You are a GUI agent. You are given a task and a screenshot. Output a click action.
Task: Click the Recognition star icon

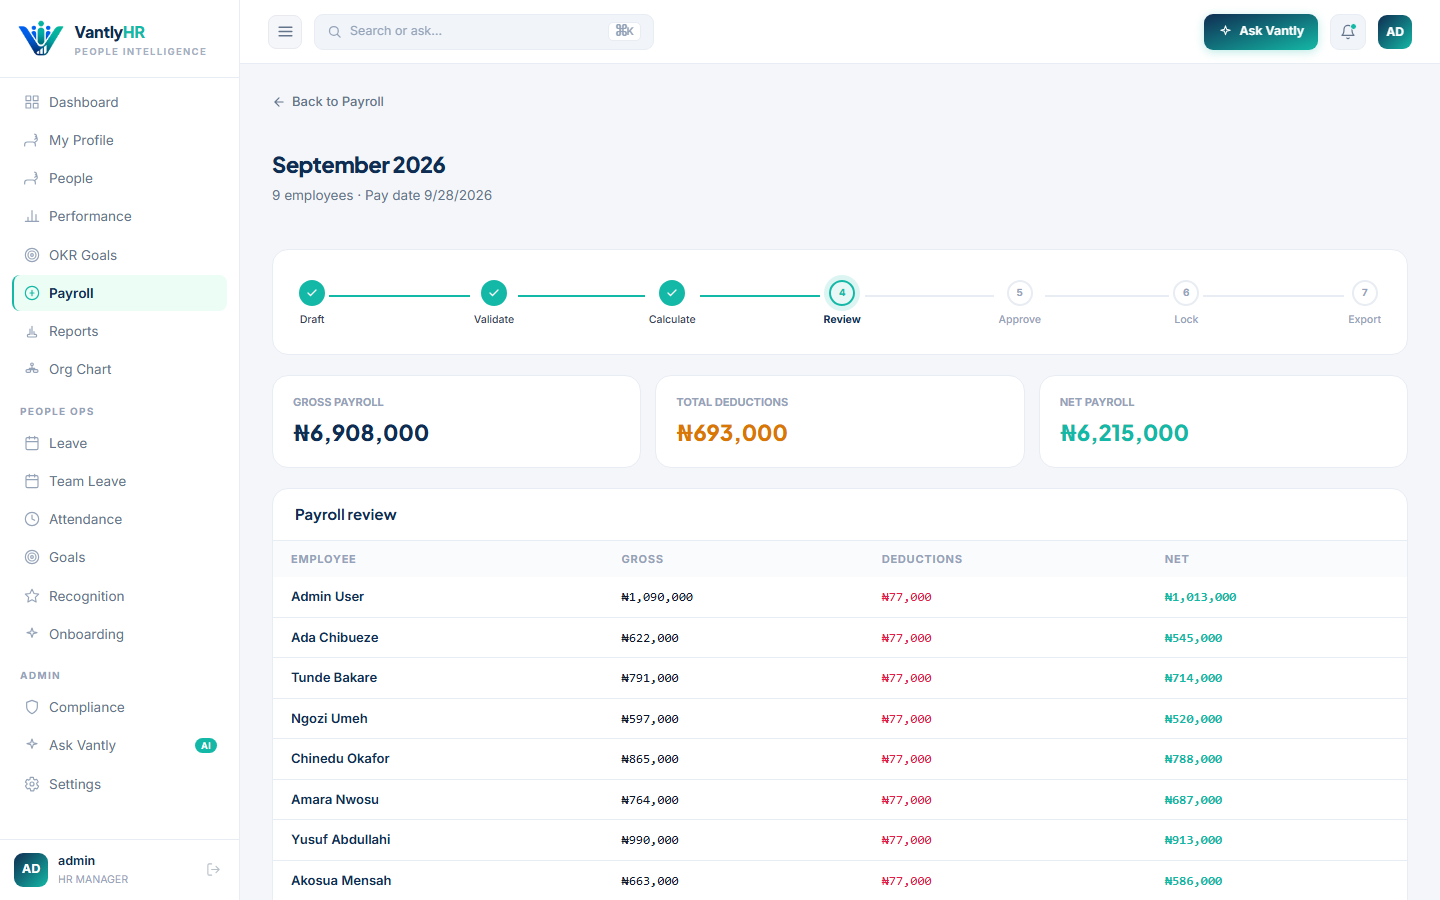click(x=32, y=596)
